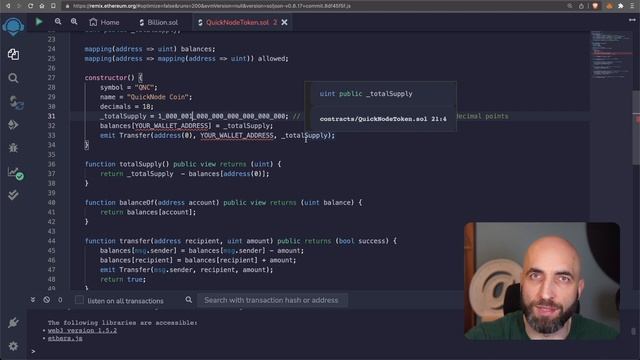
Task: Bookmark this page icon in browser
Action: coord(53,6)
